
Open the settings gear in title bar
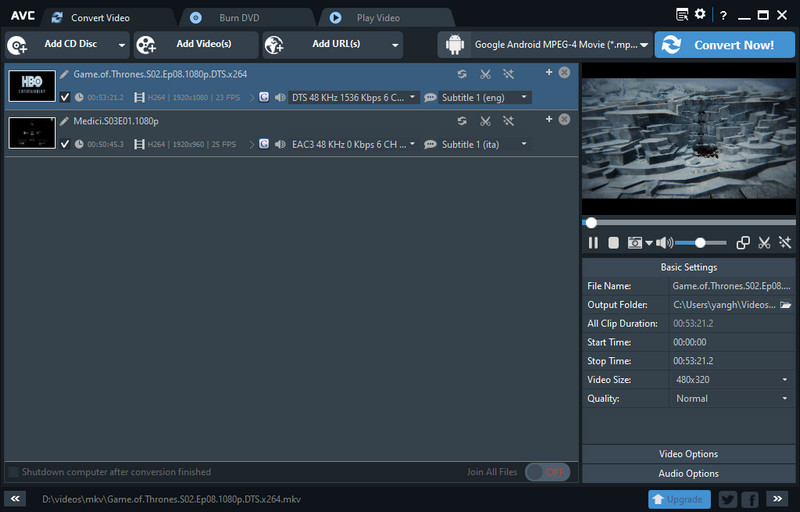[x=700, y=15]
